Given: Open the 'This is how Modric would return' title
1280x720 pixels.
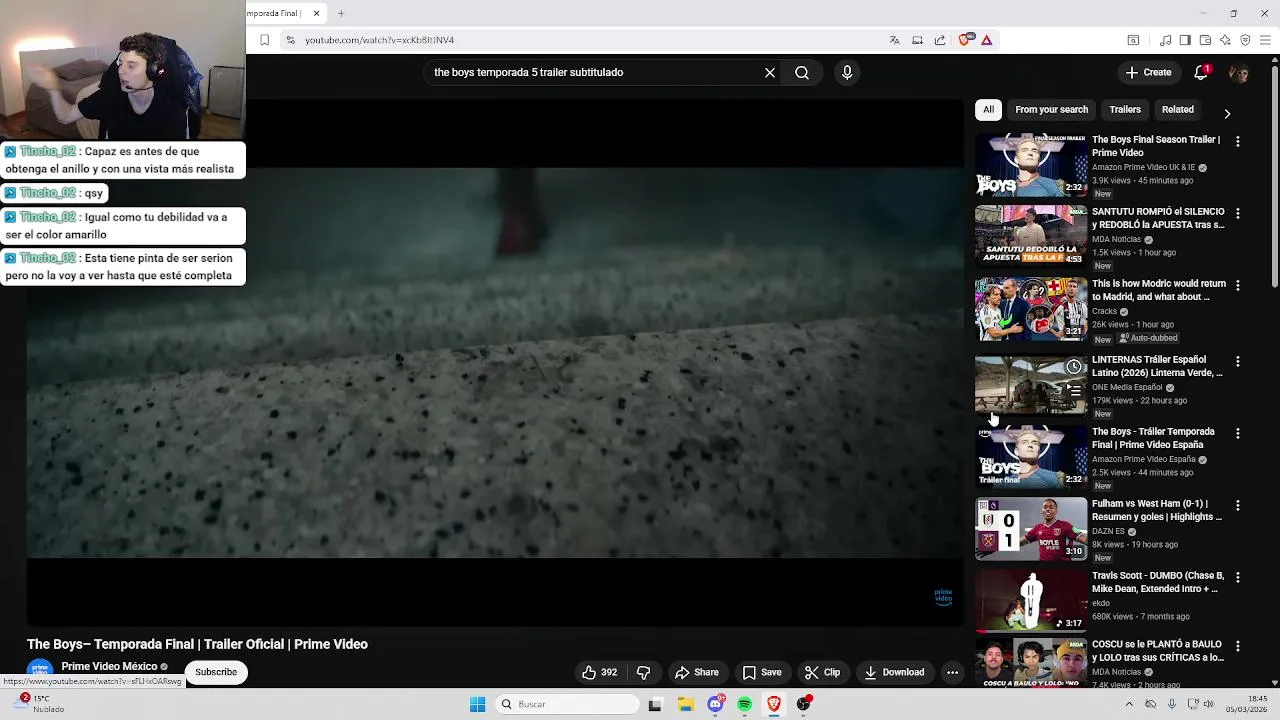Looking at the screenshot, I should 1158,290.
